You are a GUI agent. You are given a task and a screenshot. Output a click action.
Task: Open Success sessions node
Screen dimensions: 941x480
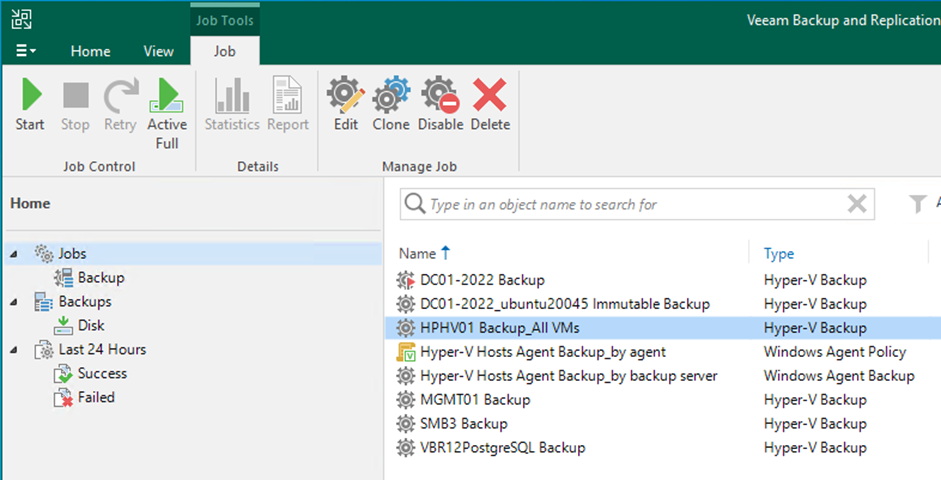[x=102, y=374]
